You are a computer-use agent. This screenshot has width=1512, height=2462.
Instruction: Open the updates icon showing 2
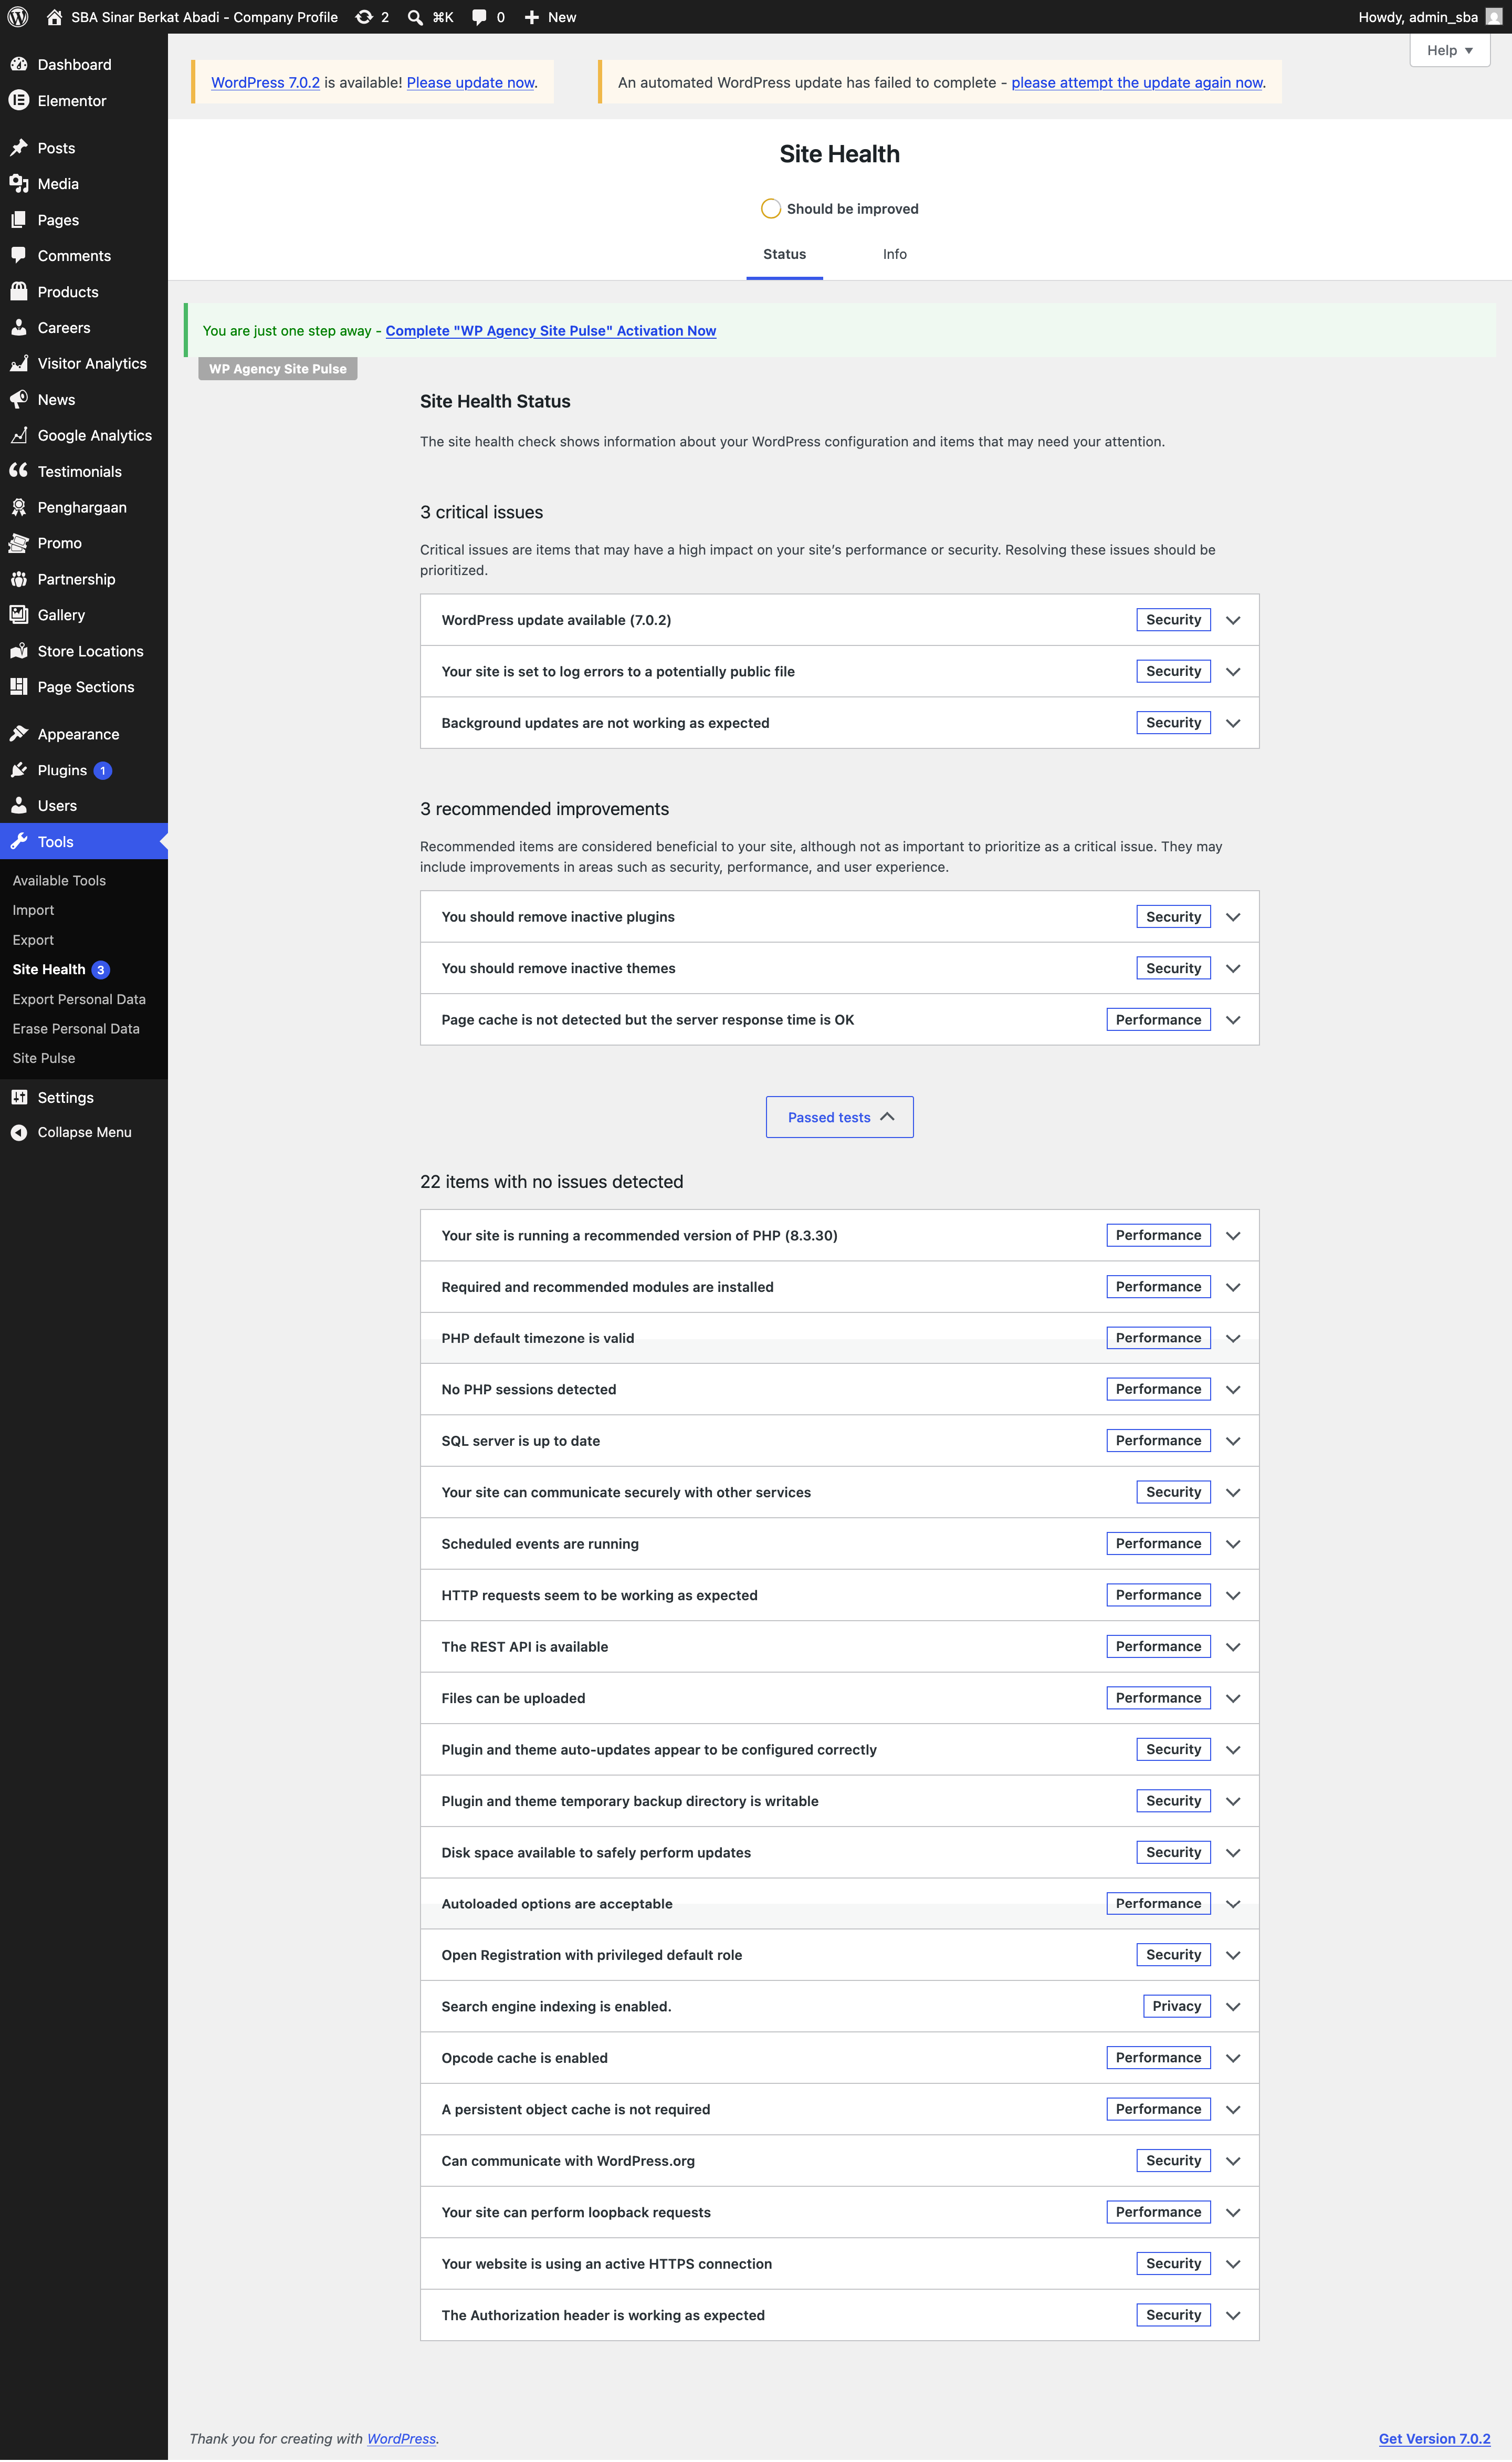[364, 17]
